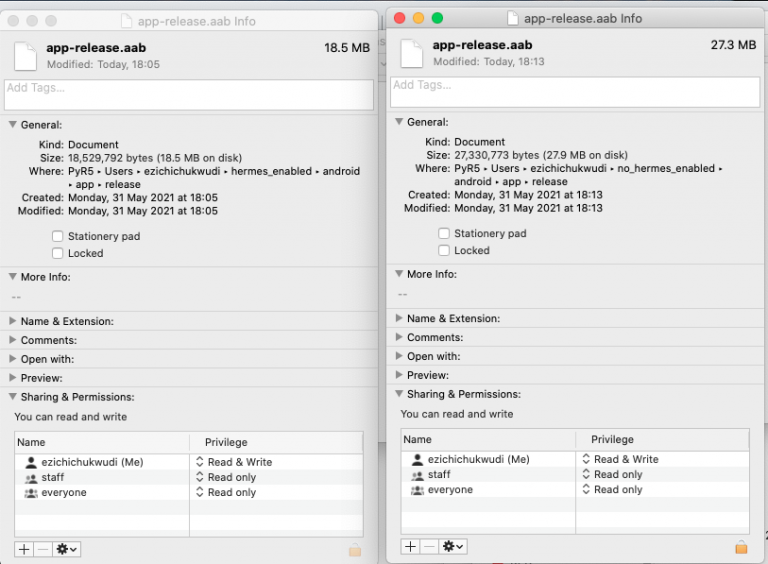This screenshot has height=564, width=768.
Task: Change ezichichukwudi privilege Read & Write in right window
Action: (x=621, y=459)
